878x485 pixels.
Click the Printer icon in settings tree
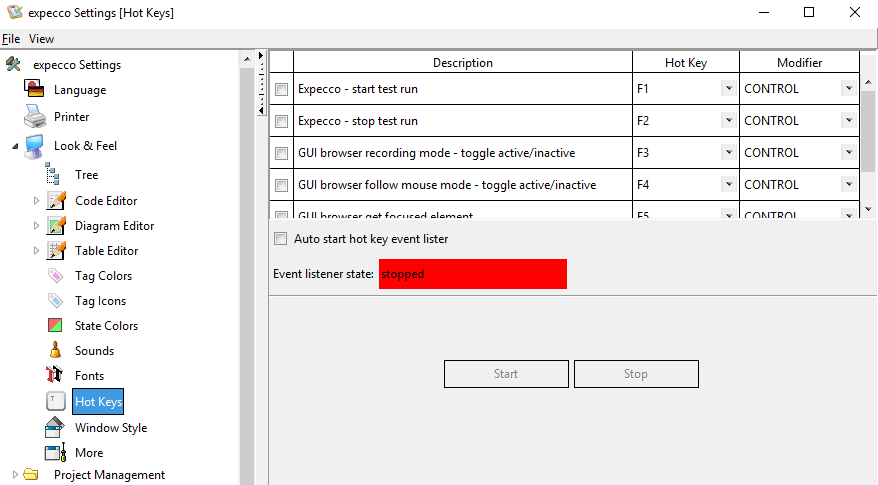(34, 116)
